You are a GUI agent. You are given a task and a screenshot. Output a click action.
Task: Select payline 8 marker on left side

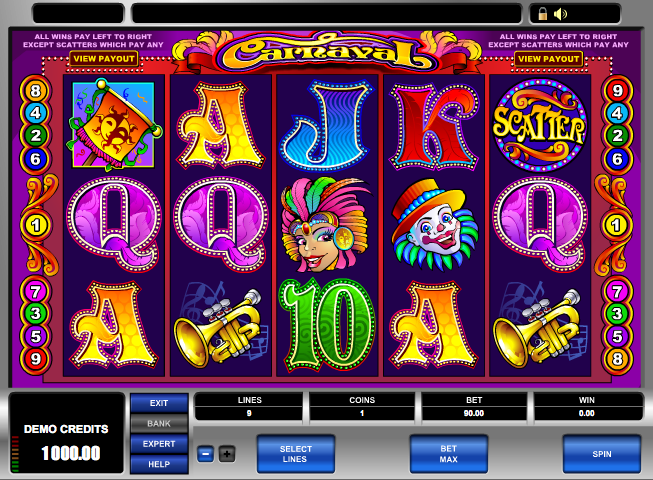coord(35,91)
